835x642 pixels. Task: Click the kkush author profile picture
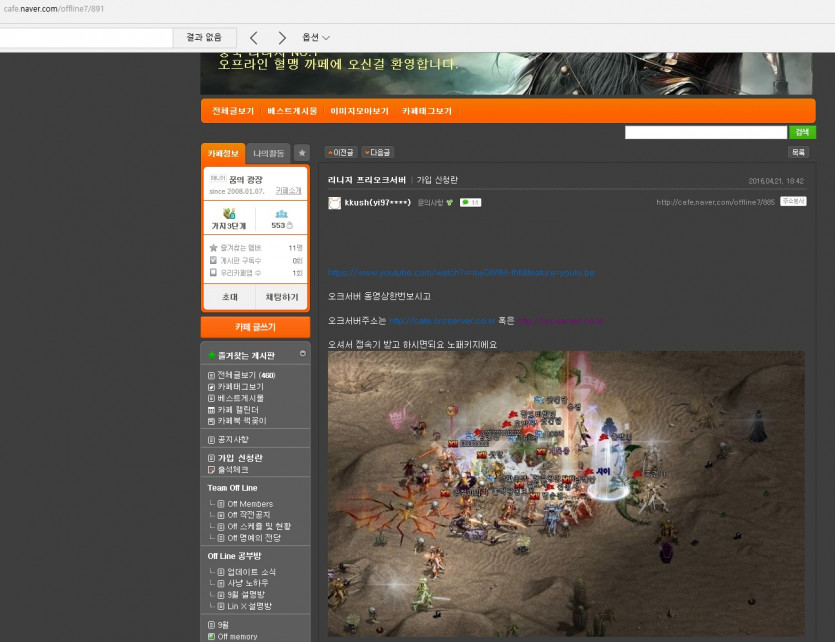334,203
